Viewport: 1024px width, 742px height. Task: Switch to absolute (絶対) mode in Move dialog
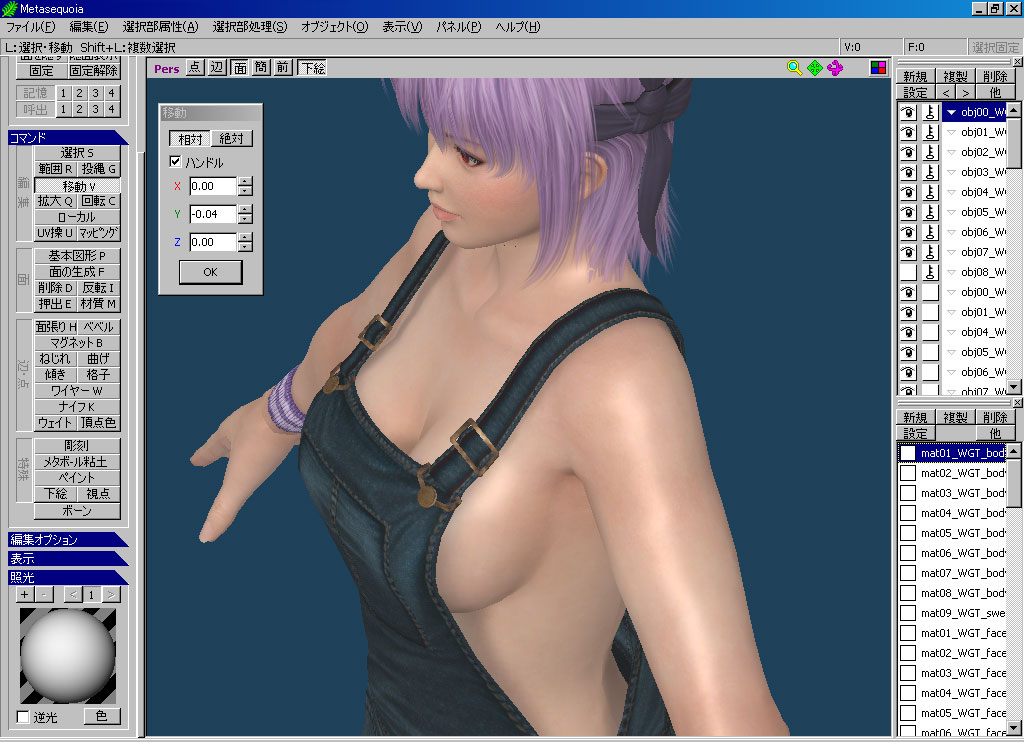click(x=231, y=138)
